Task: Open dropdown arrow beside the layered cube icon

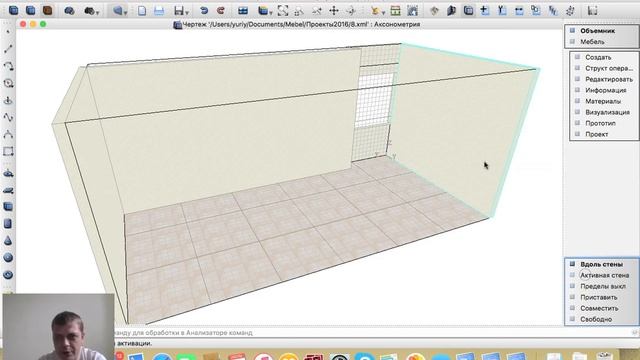Action: tap(271, 13)
